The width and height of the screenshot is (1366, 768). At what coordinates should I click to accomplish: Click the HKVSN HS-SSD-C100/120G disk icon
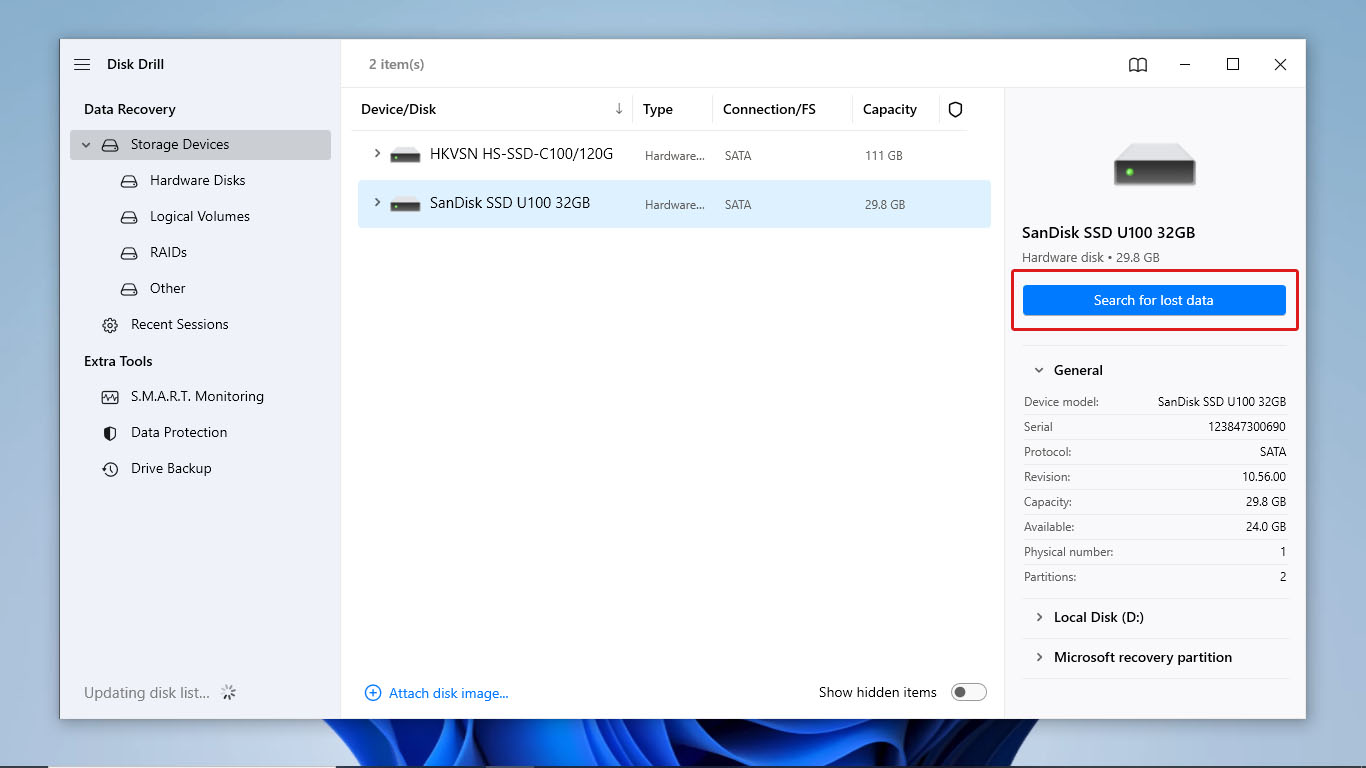pos(405,155)
